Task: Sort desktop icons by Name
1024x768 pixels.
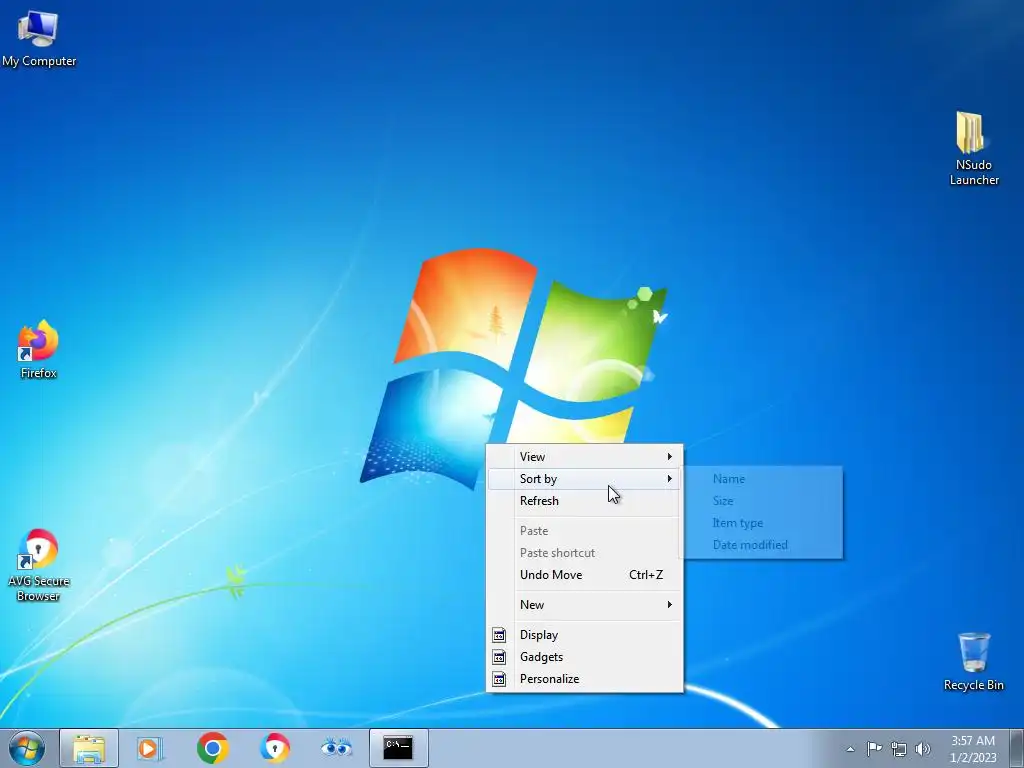Action: tap(763, 479)
